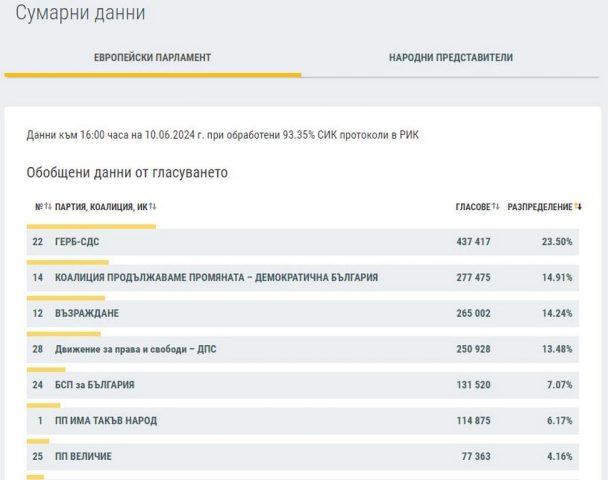Click the ГЛАСОВЕ column header
Viewport: 608px width, 480px height.
pos(472,207)
